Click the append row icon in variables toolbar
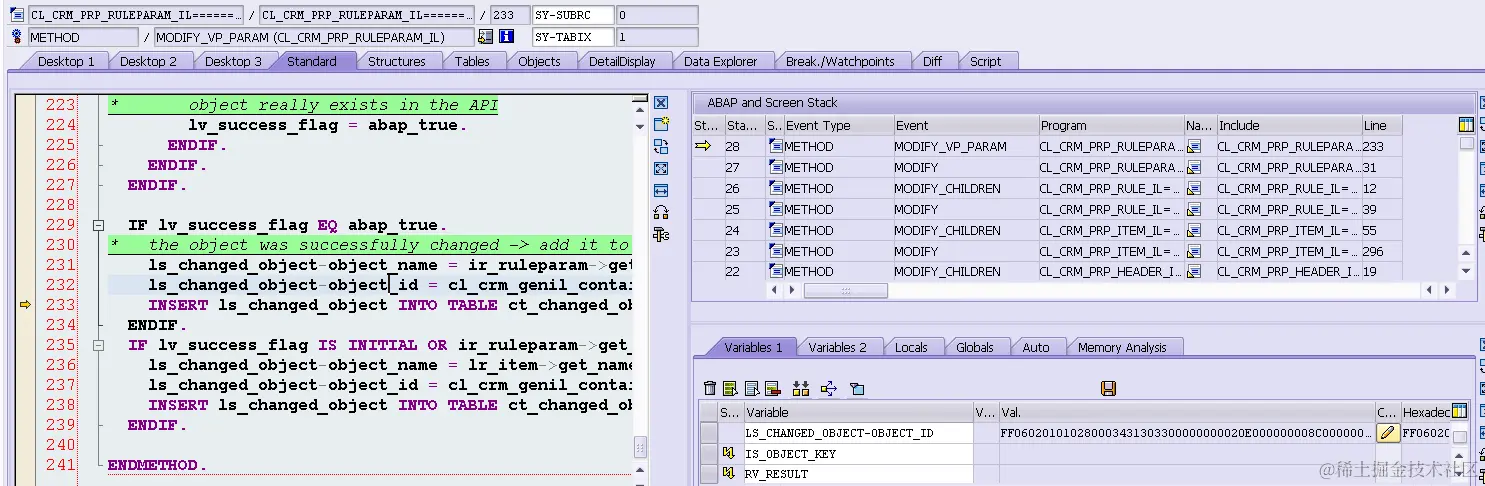 pos(751,388)
